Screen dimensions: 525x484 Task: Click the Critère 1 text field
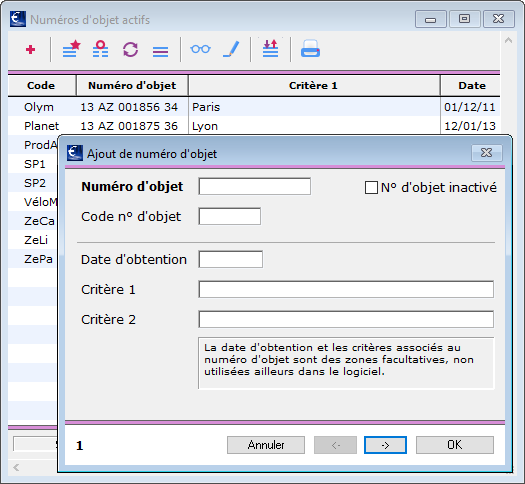click(x=346, y=289)
